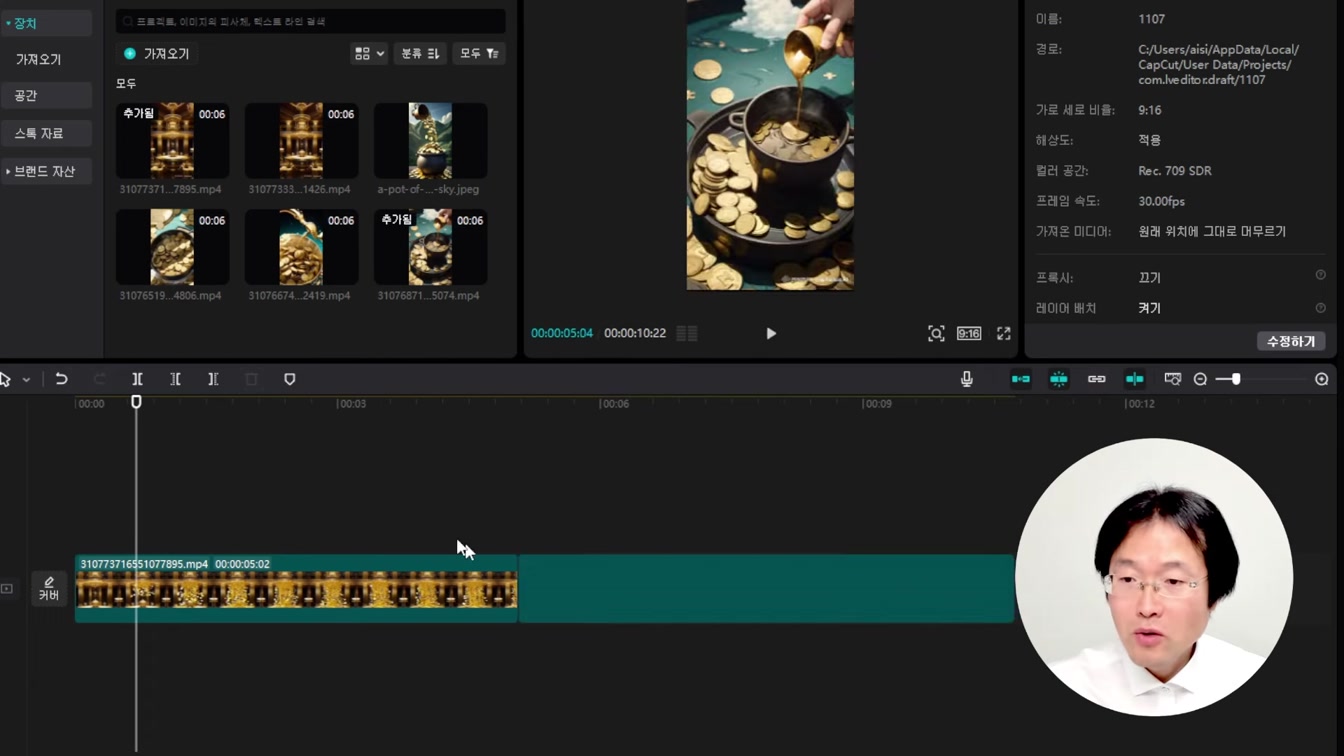Show info tooltip for 프록시

tap(1320, 275)
